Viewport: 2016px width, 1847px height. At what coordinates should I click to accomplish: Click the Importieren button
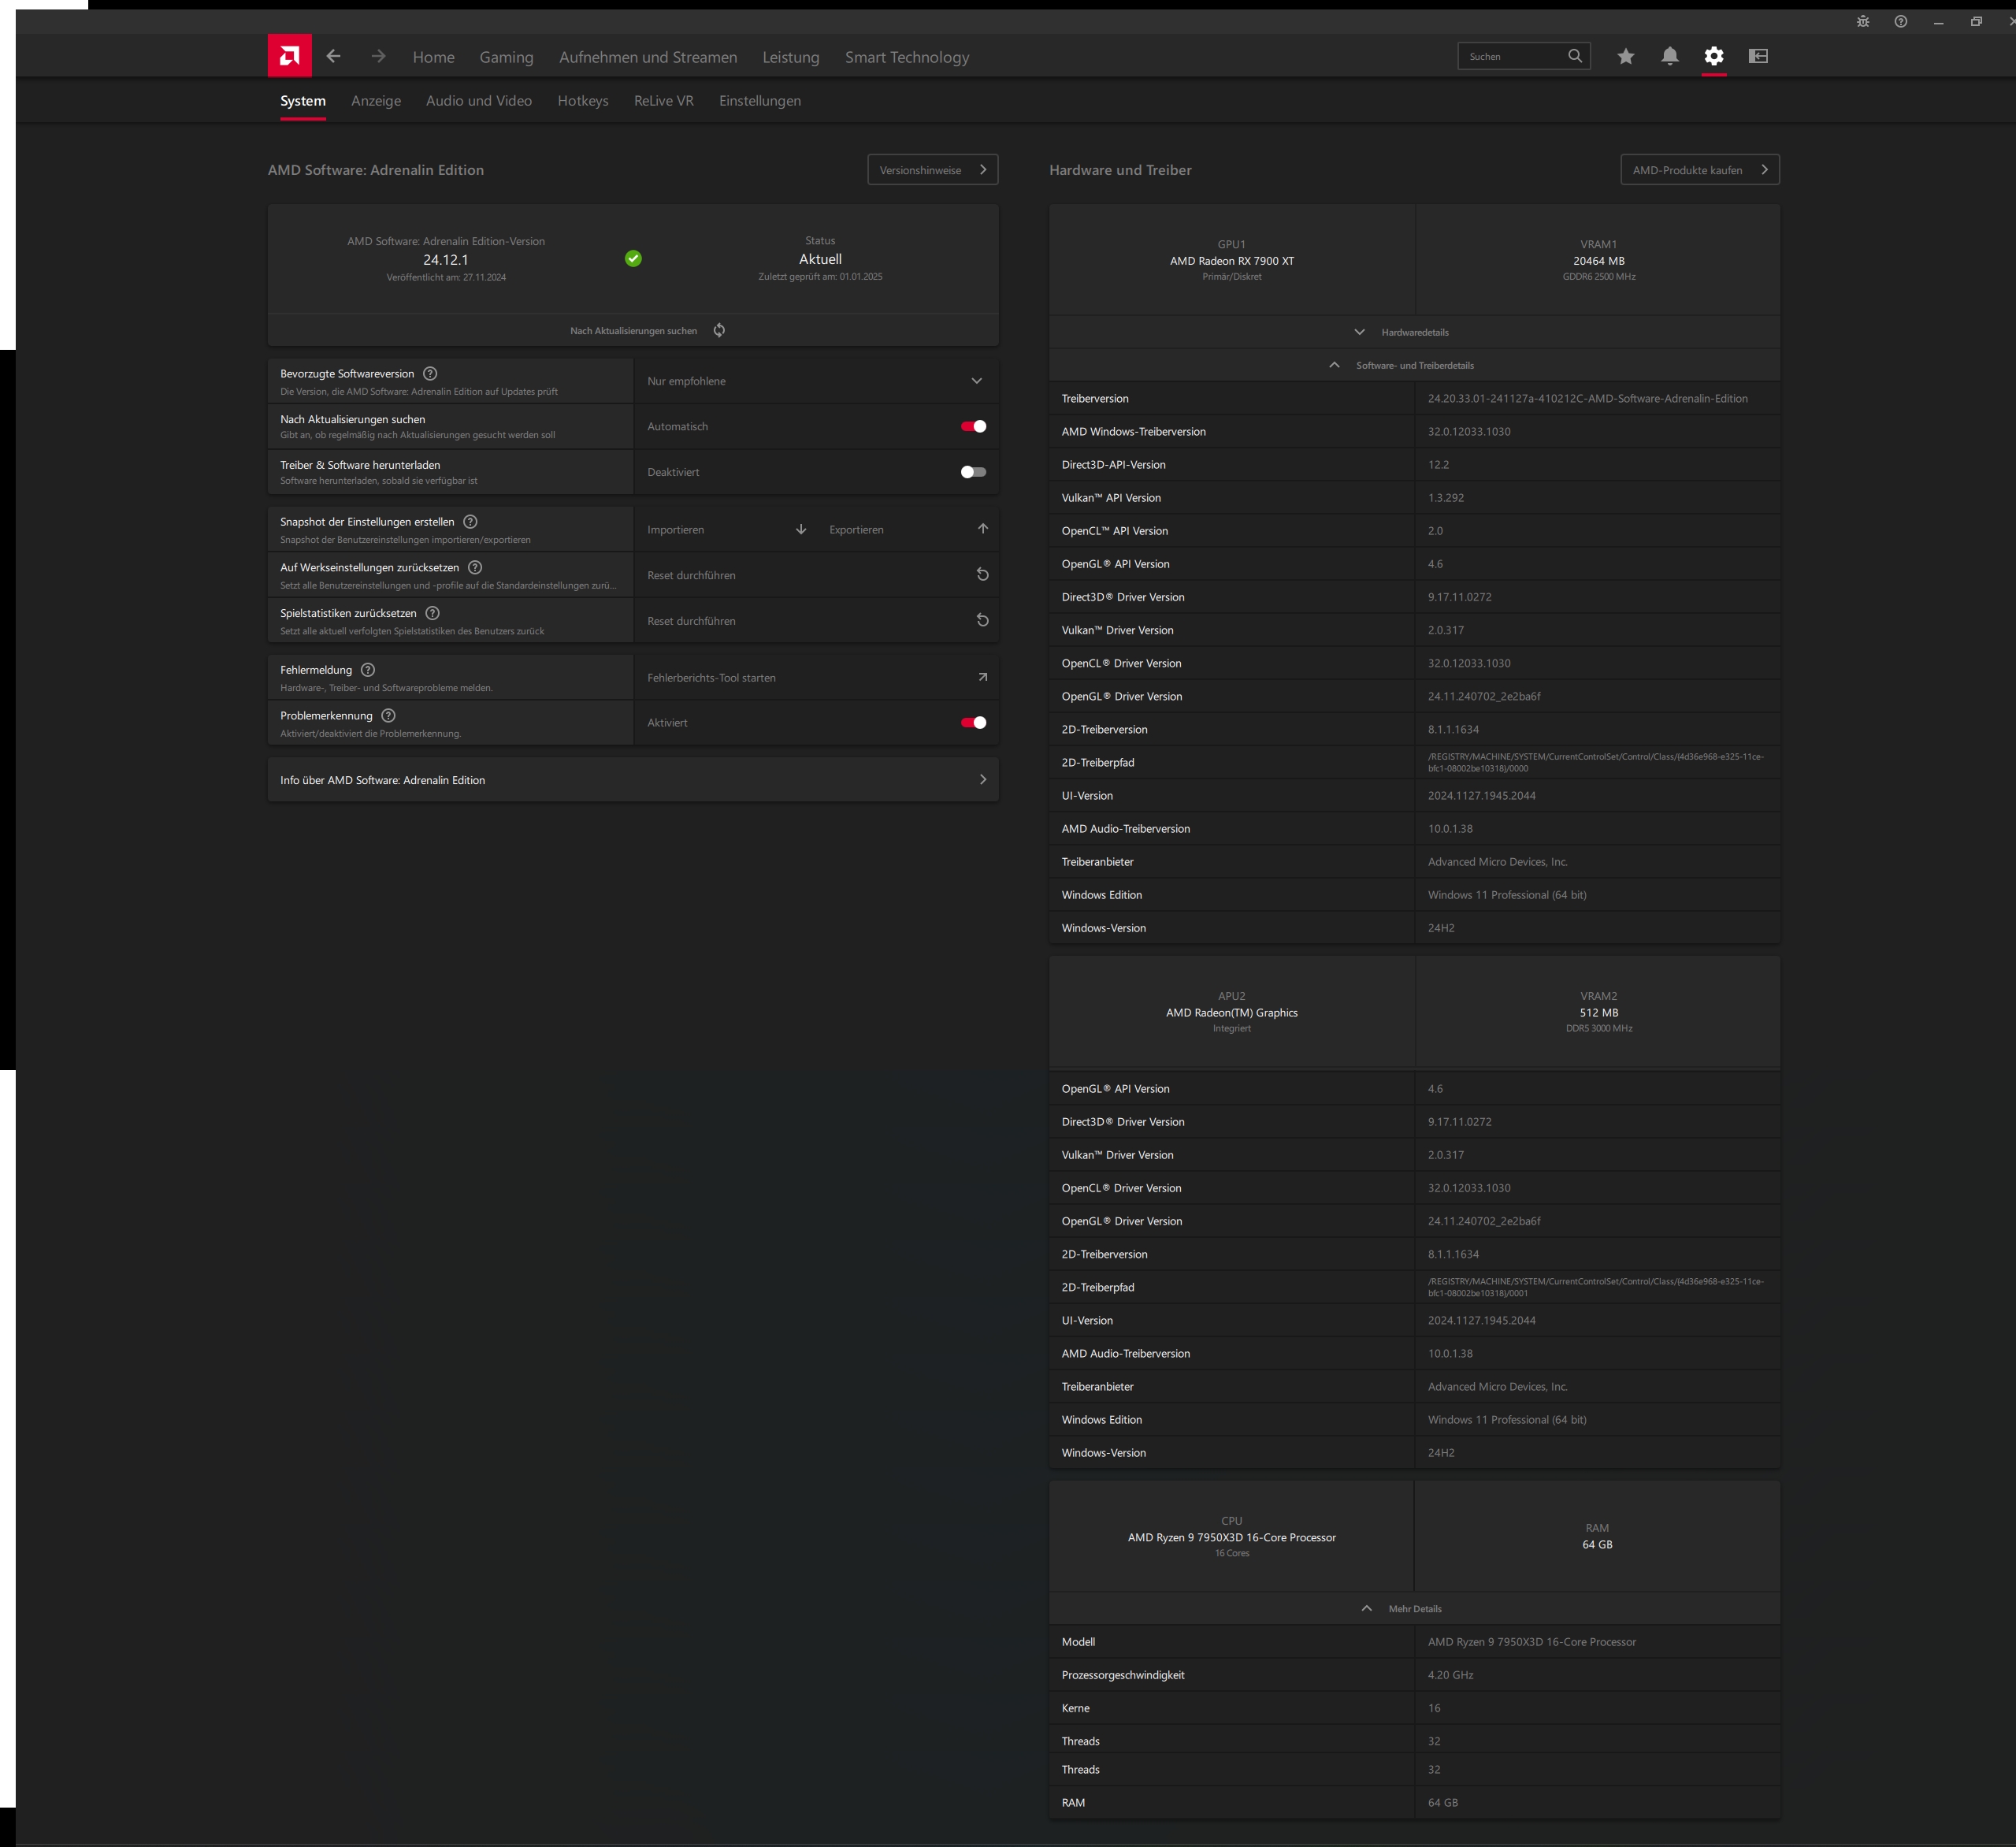tap(726, 529)
